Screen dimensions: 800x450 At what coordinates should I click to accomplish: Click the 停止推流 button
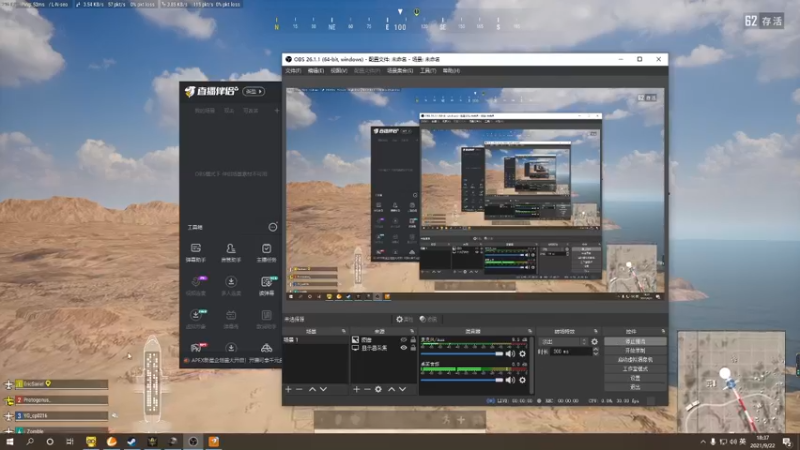[635, 341]
